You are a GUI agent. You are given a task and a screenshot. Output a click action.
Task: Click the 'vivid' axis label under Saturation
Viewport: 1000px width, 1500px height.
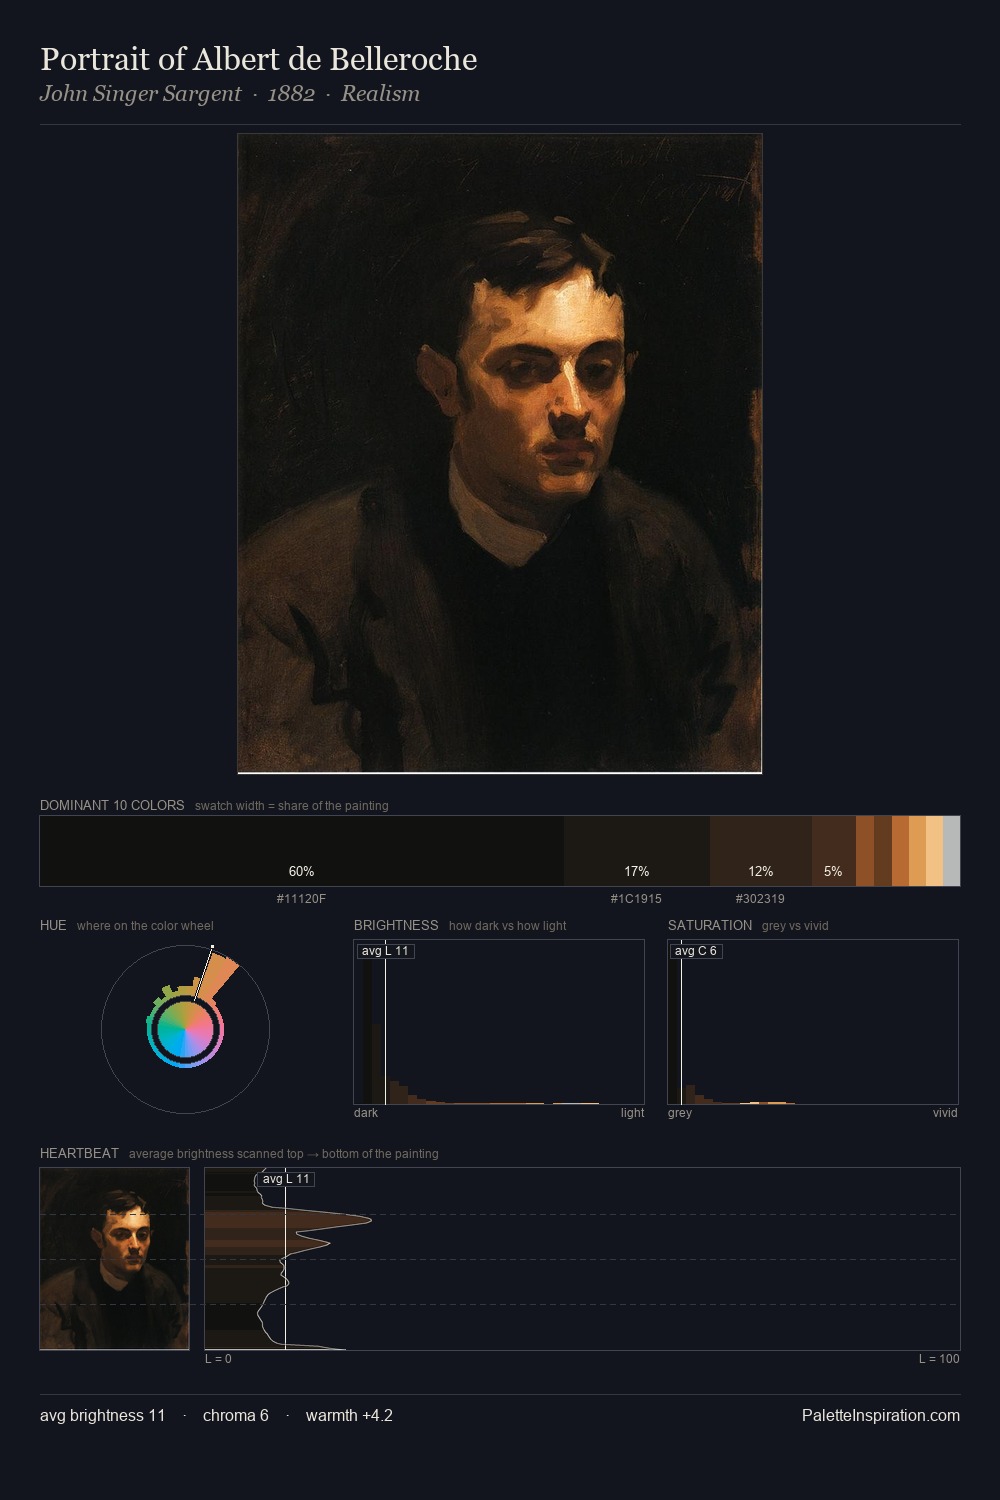pos(945,1113)
